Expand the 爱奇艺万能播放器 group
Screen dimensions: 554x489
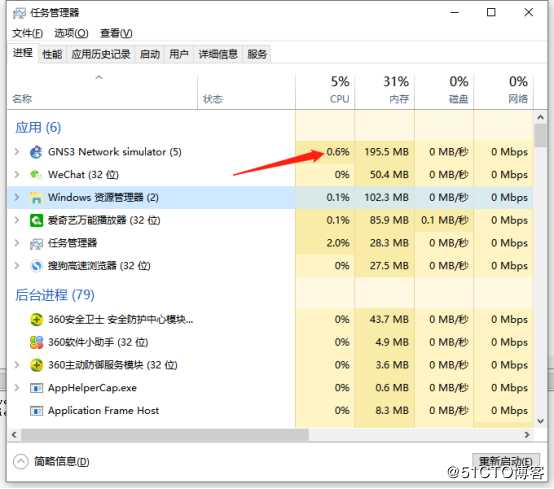[17, 220]
